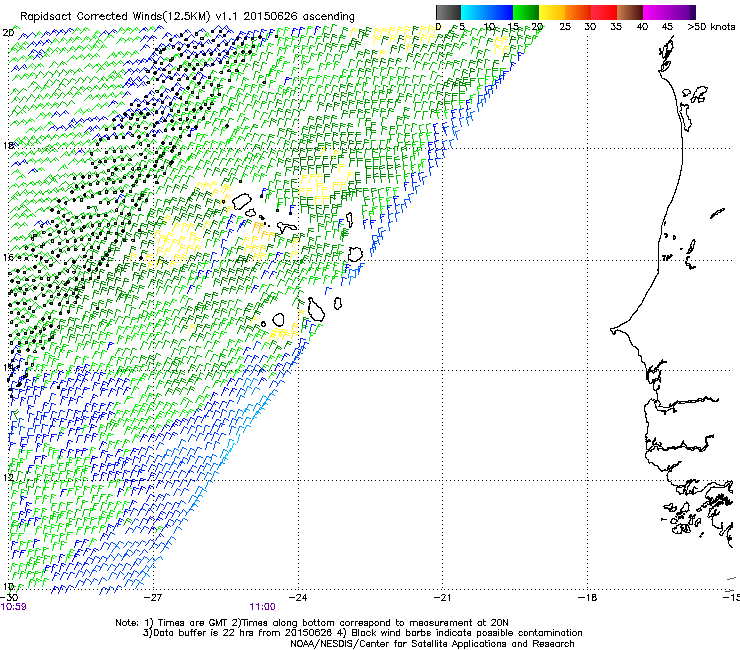Click the latitude label '12'
This screenshot has height=650, width=740.
pos(8,477)
